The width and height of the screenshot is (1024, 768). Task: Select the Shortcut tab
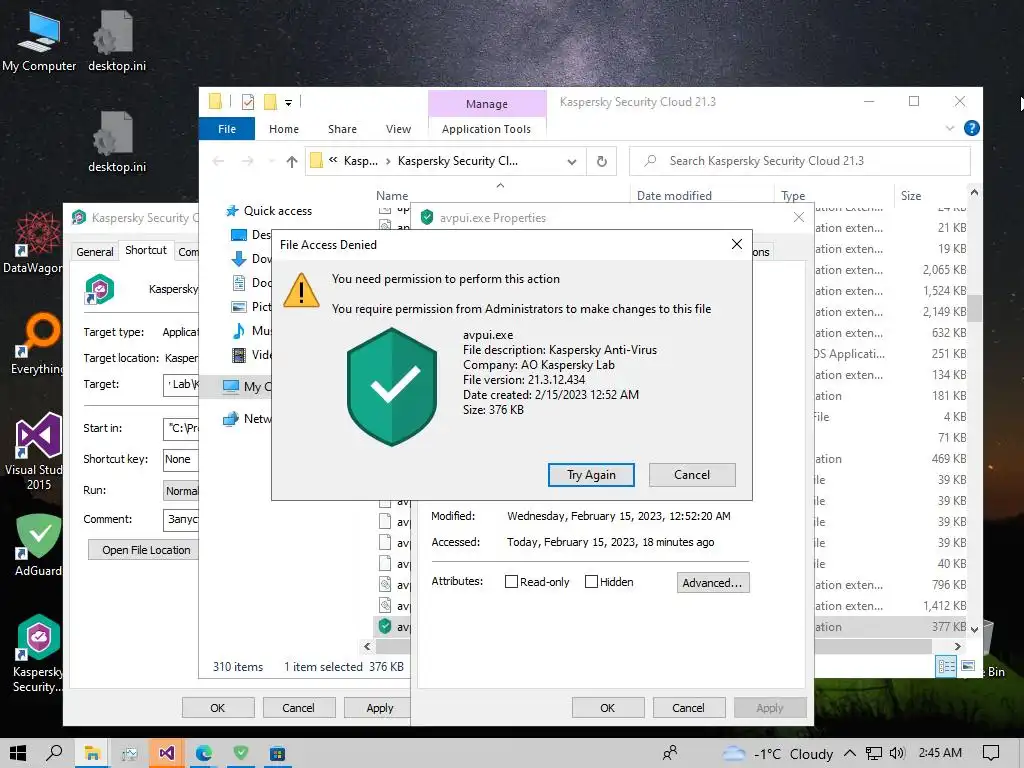(x=146, y=250)
